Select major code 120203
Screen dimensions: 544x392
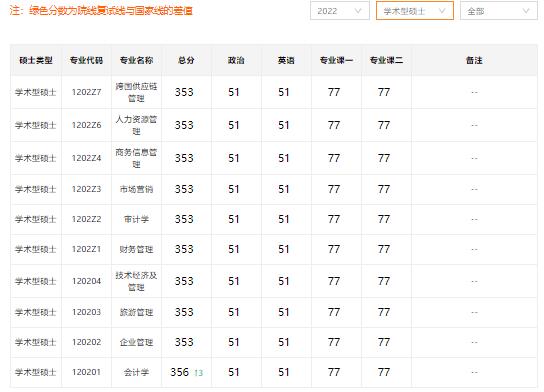click(86, 312)
